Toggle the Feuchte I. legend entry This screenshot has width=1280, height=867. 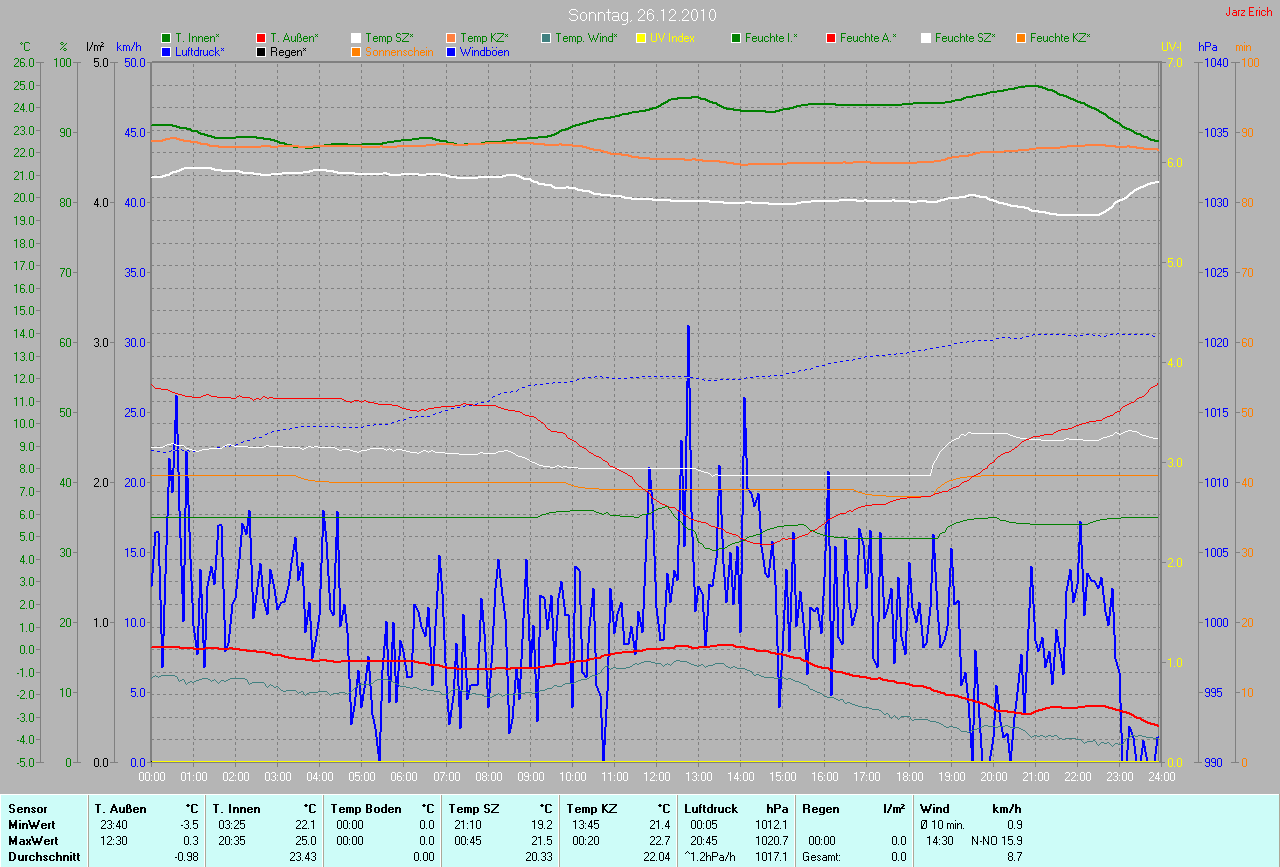coord(771,38)
